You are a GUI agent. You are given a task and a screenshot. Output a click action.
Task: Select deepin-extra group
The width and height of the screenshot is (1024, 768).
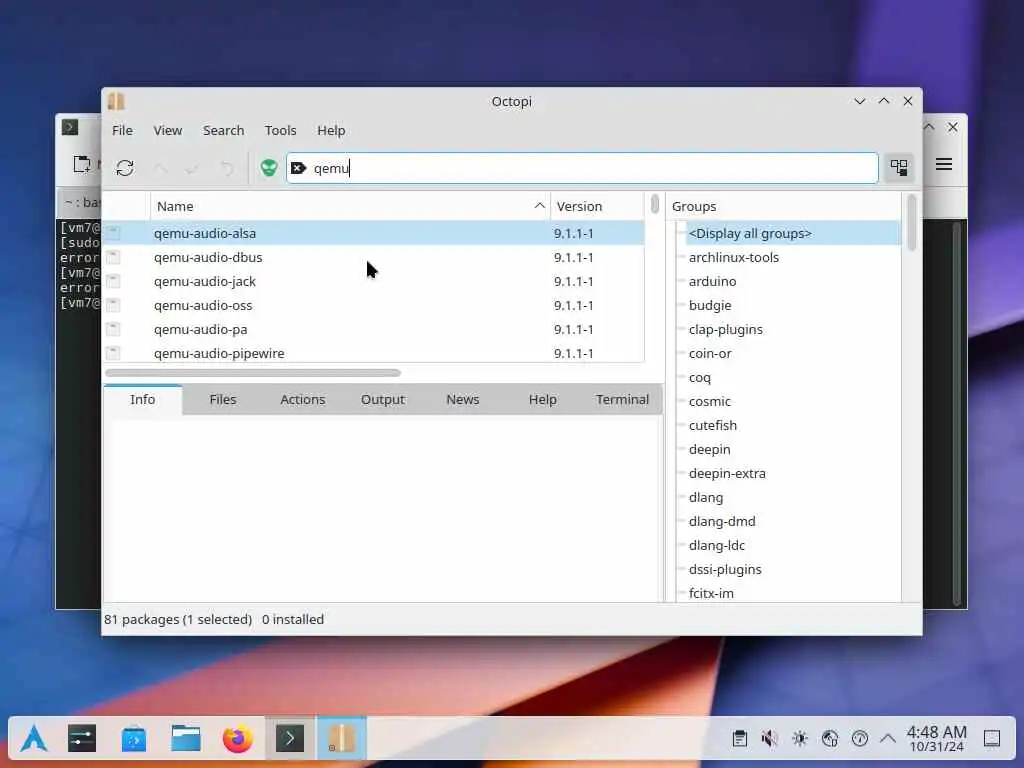[x=727, y=473]
